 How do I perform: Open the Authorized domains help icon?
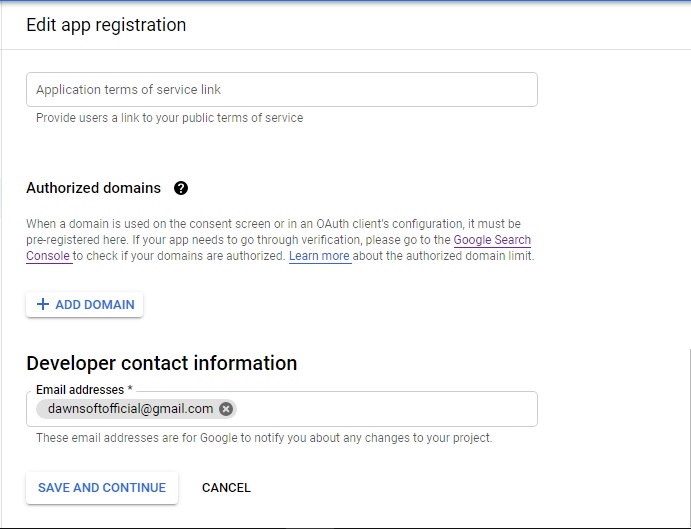(181, 188)
